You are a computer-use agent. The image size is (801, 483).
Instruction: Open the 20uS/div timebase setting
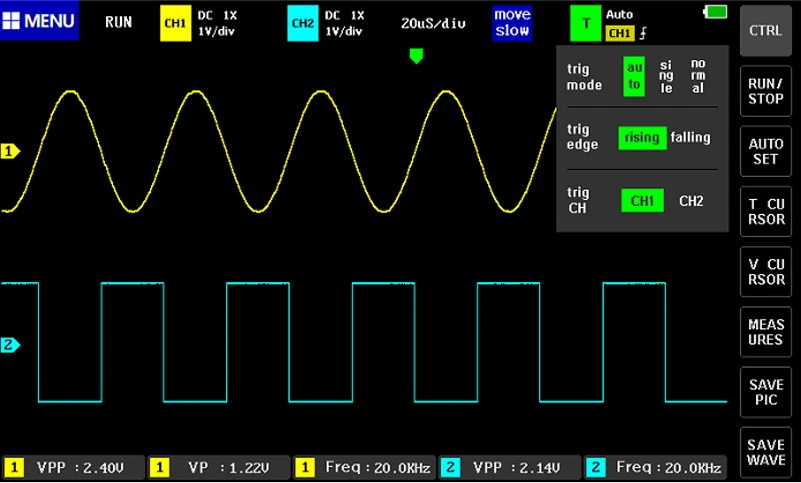pos(433,24)
